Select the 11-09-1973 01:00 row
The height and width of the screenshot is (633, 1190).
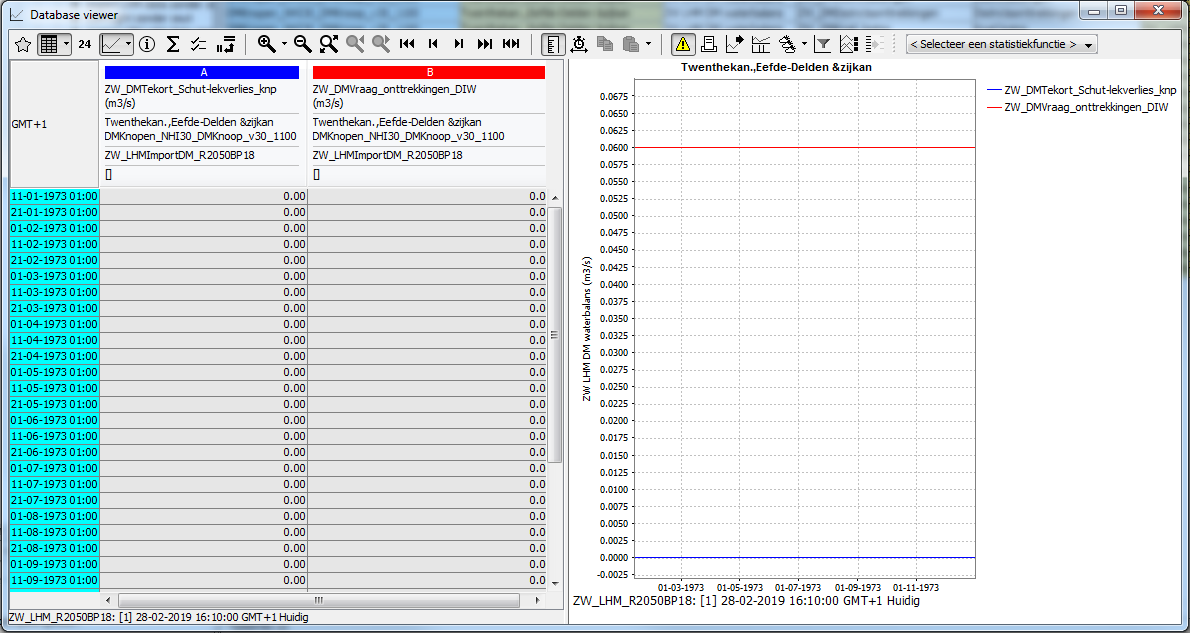point(54,580)
